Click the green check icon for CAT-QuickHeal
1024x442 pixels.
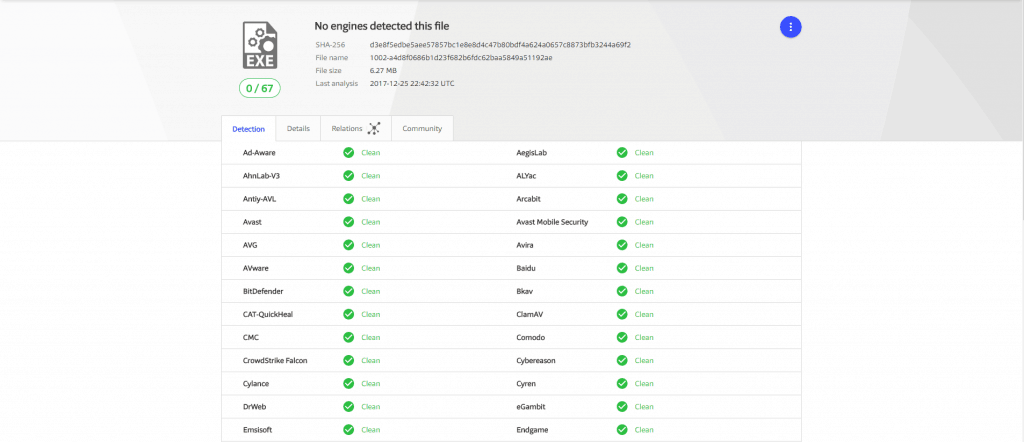(x=349, y=314)
